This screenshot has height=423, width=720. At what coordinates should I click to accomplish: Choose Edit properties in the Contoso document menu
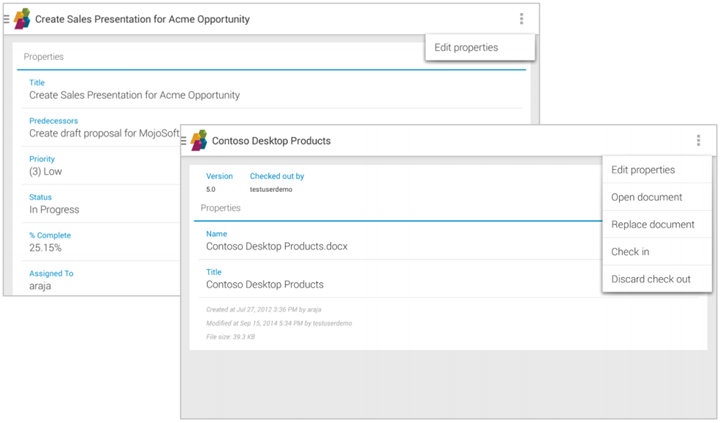tap(643, 170)
